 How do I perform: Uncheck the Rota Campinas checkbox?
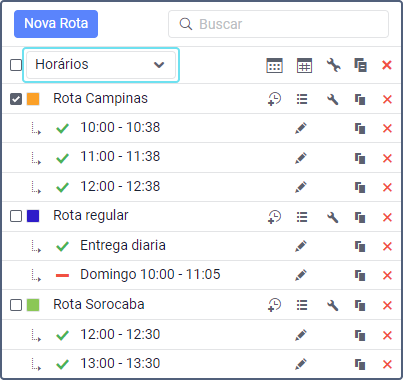coord(16,99)
